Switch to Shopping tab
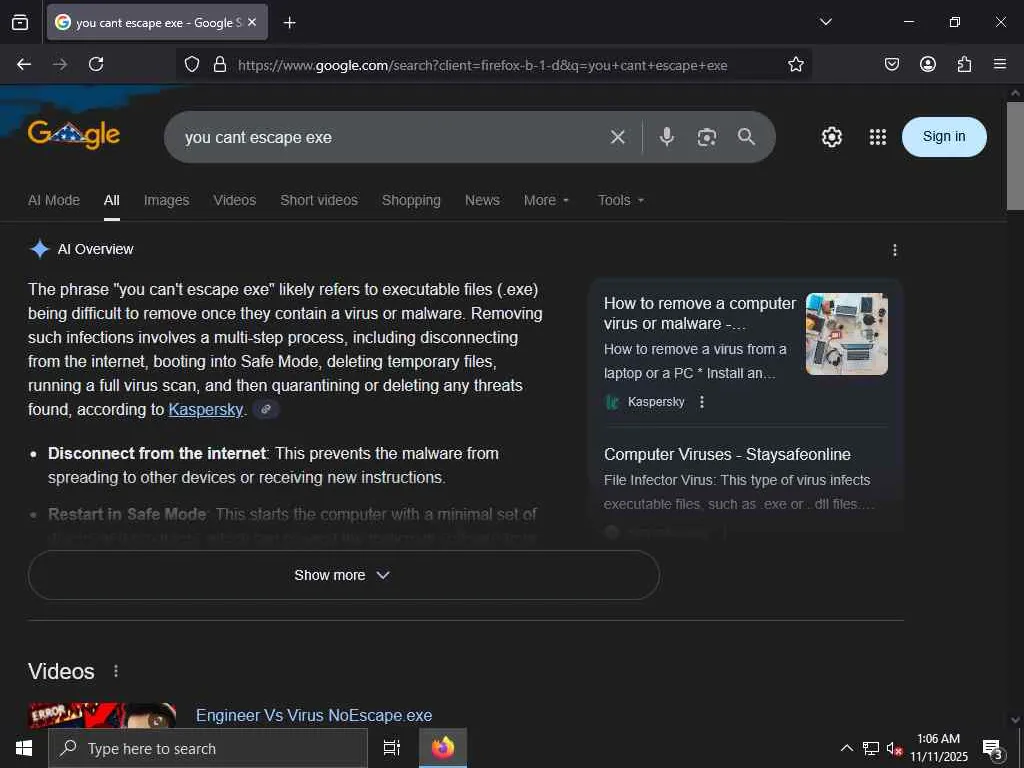This screenshot has height=768, width=1024. coord(411,200)
